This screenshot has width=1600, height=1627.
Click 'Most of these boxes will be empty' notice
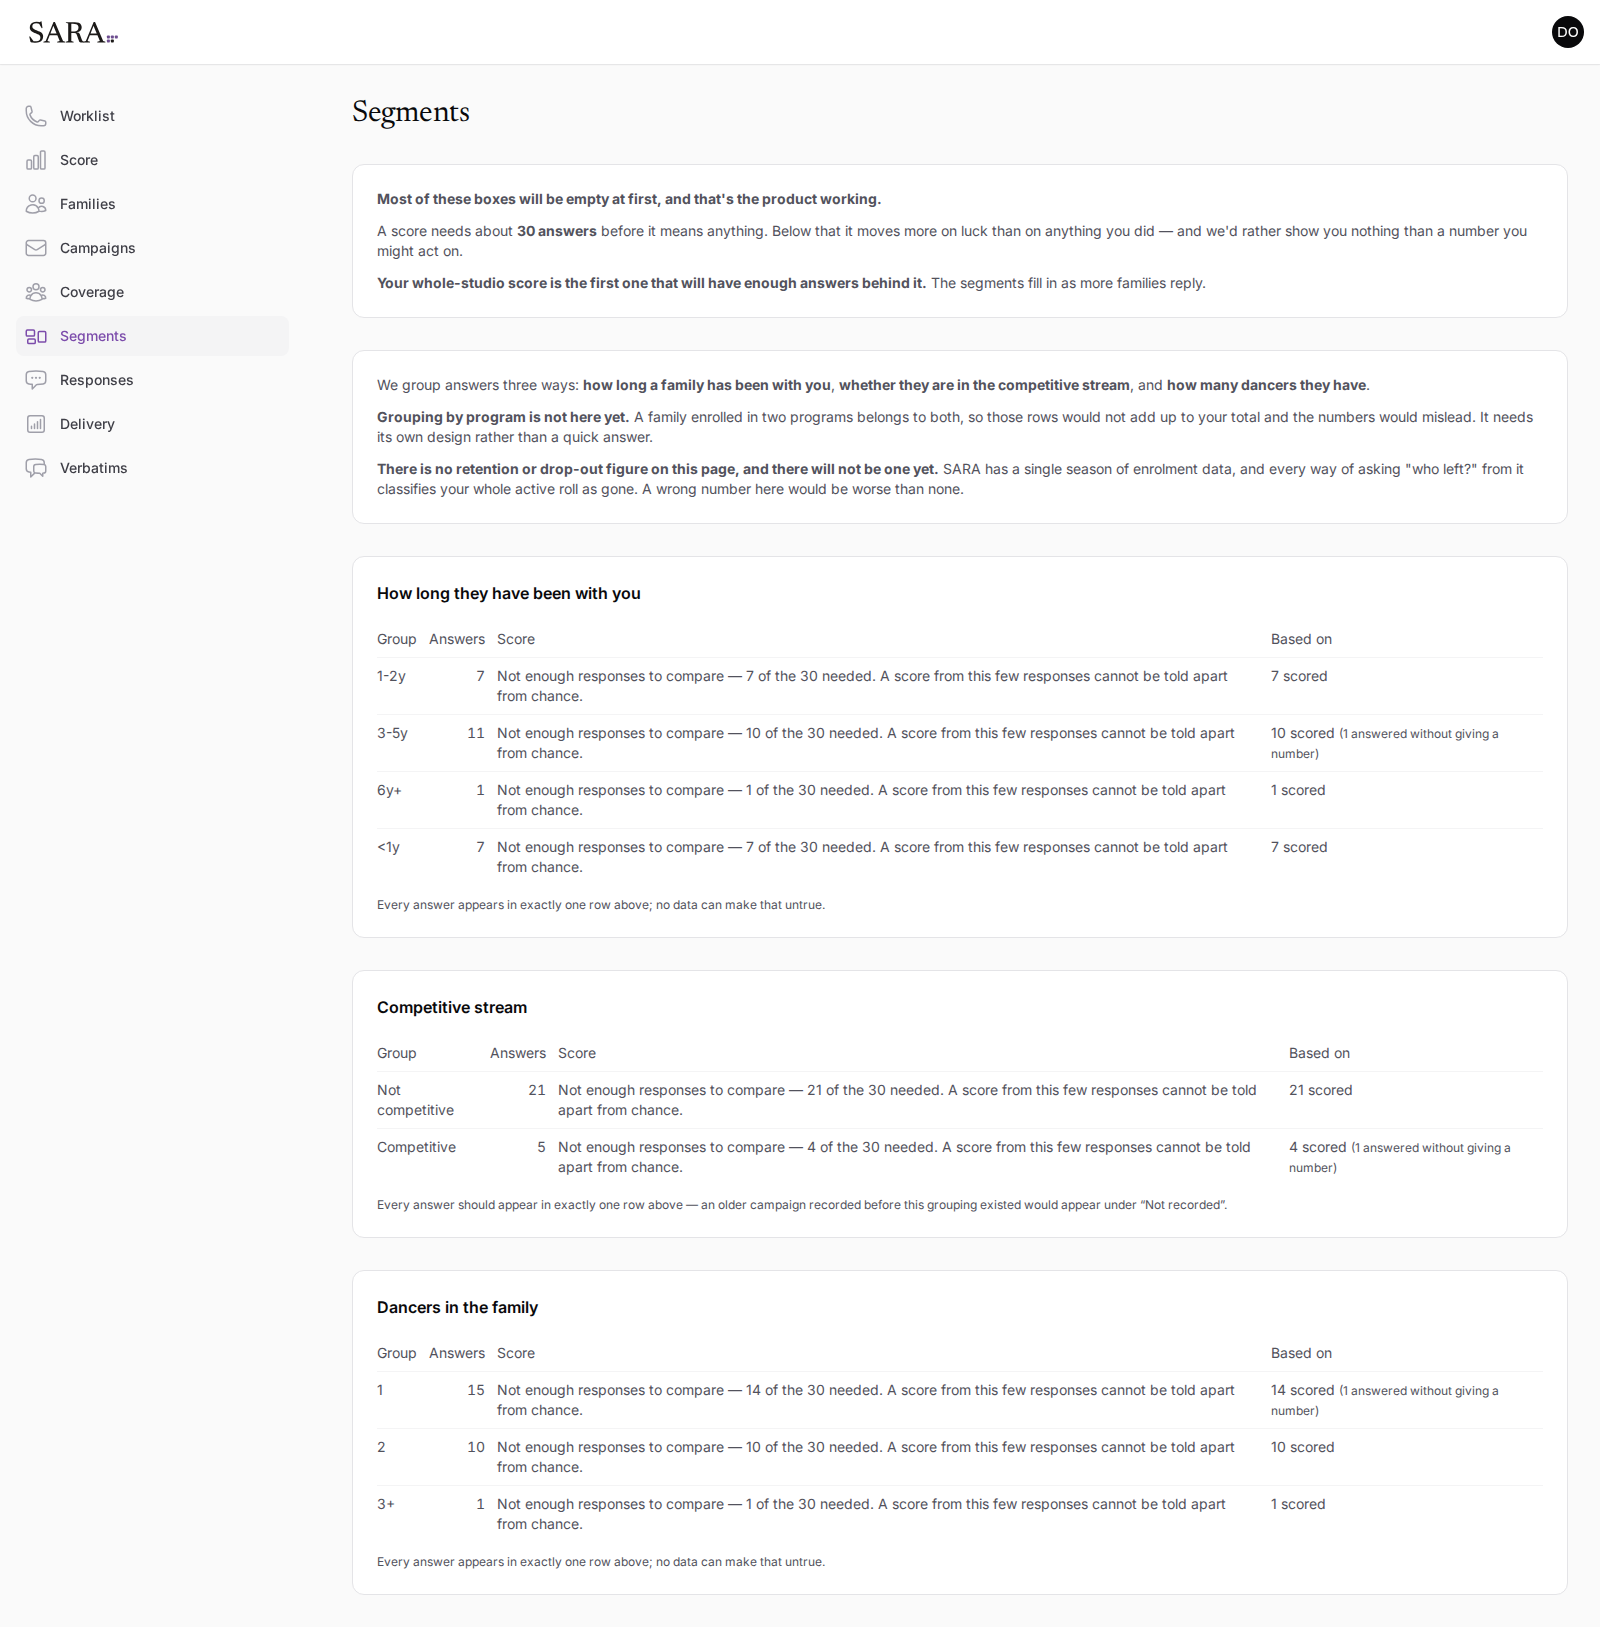click(x=629, y=200)
